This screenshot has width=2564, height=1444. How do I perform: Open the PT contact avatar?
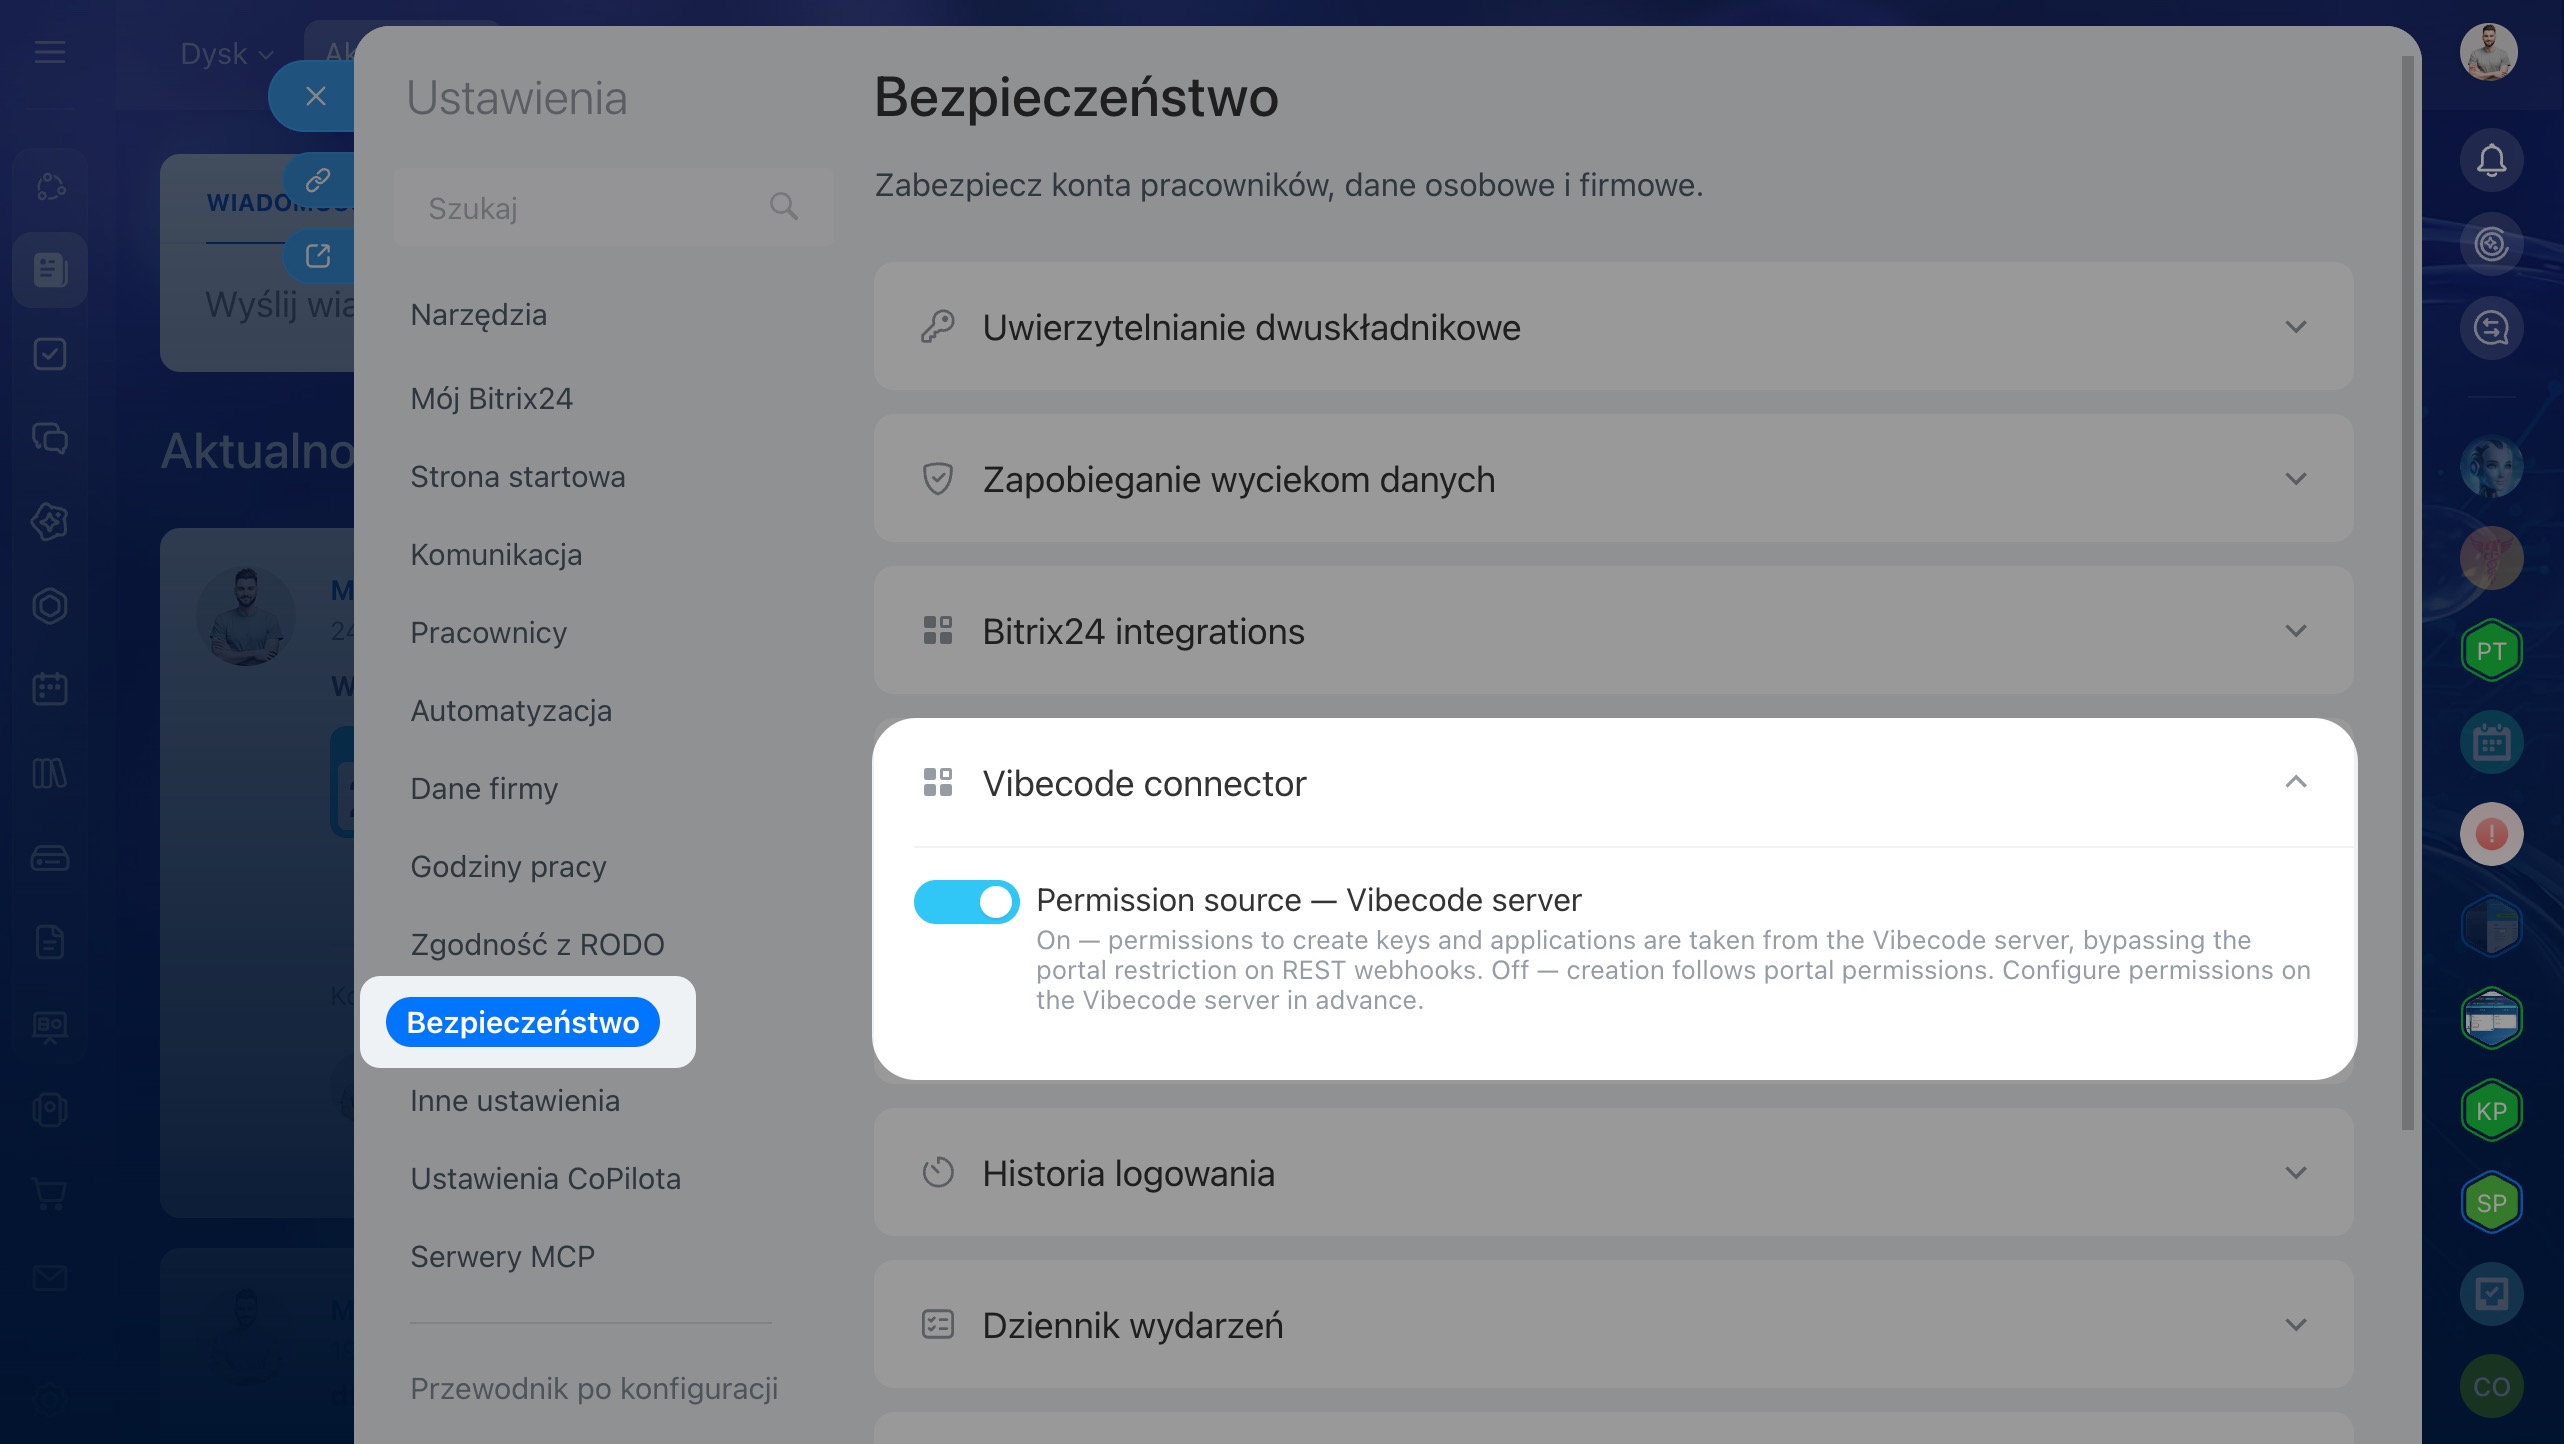(x=2491, y=651)
